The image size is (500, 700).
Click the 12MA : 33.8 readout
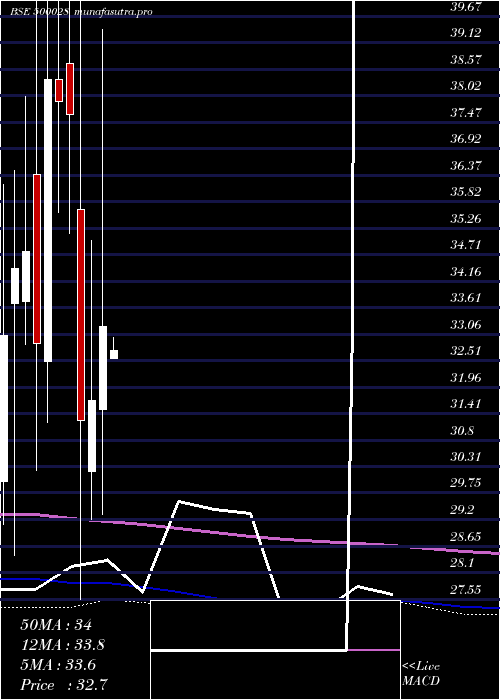(63, 645)
